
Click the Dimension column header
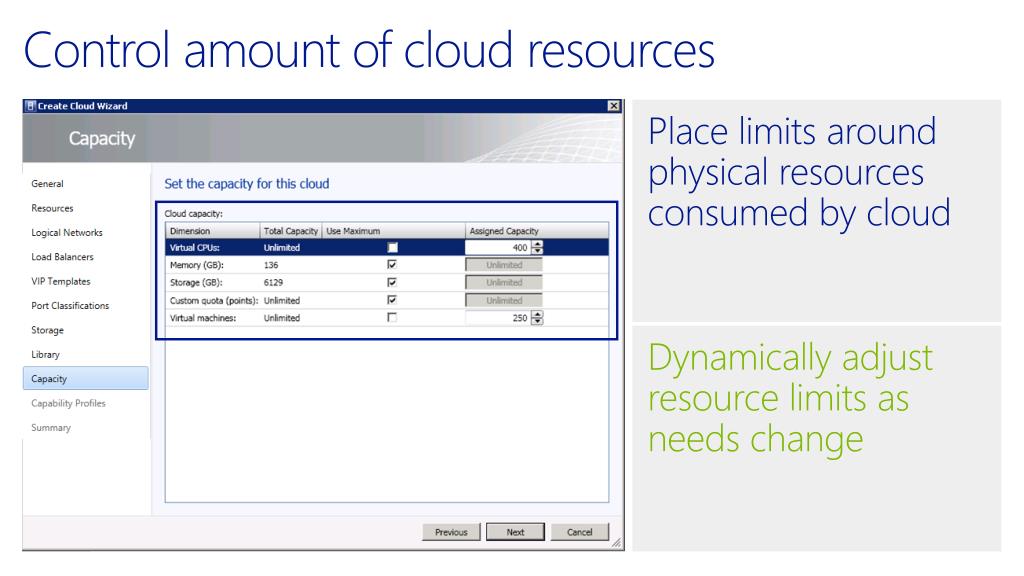click(x=212, y=231)
